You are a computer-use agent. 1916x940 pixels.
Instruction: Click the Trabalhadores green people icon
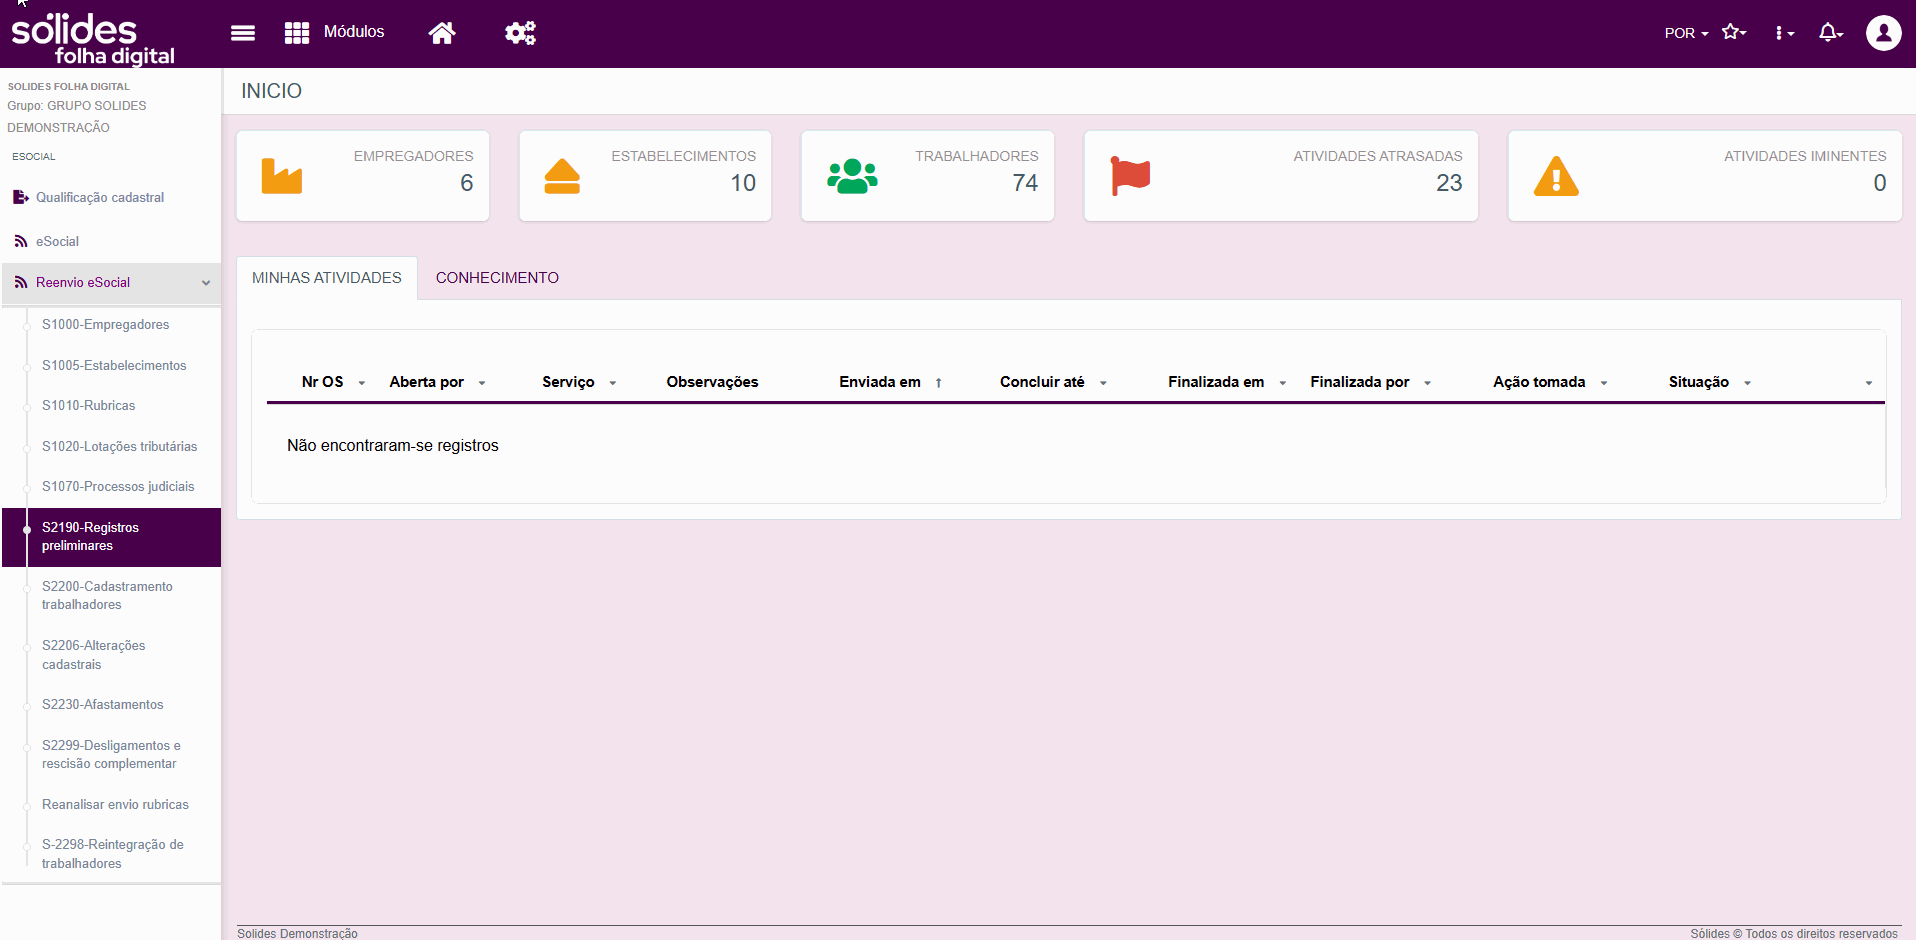pyautogui.click(x=852, y=176)
